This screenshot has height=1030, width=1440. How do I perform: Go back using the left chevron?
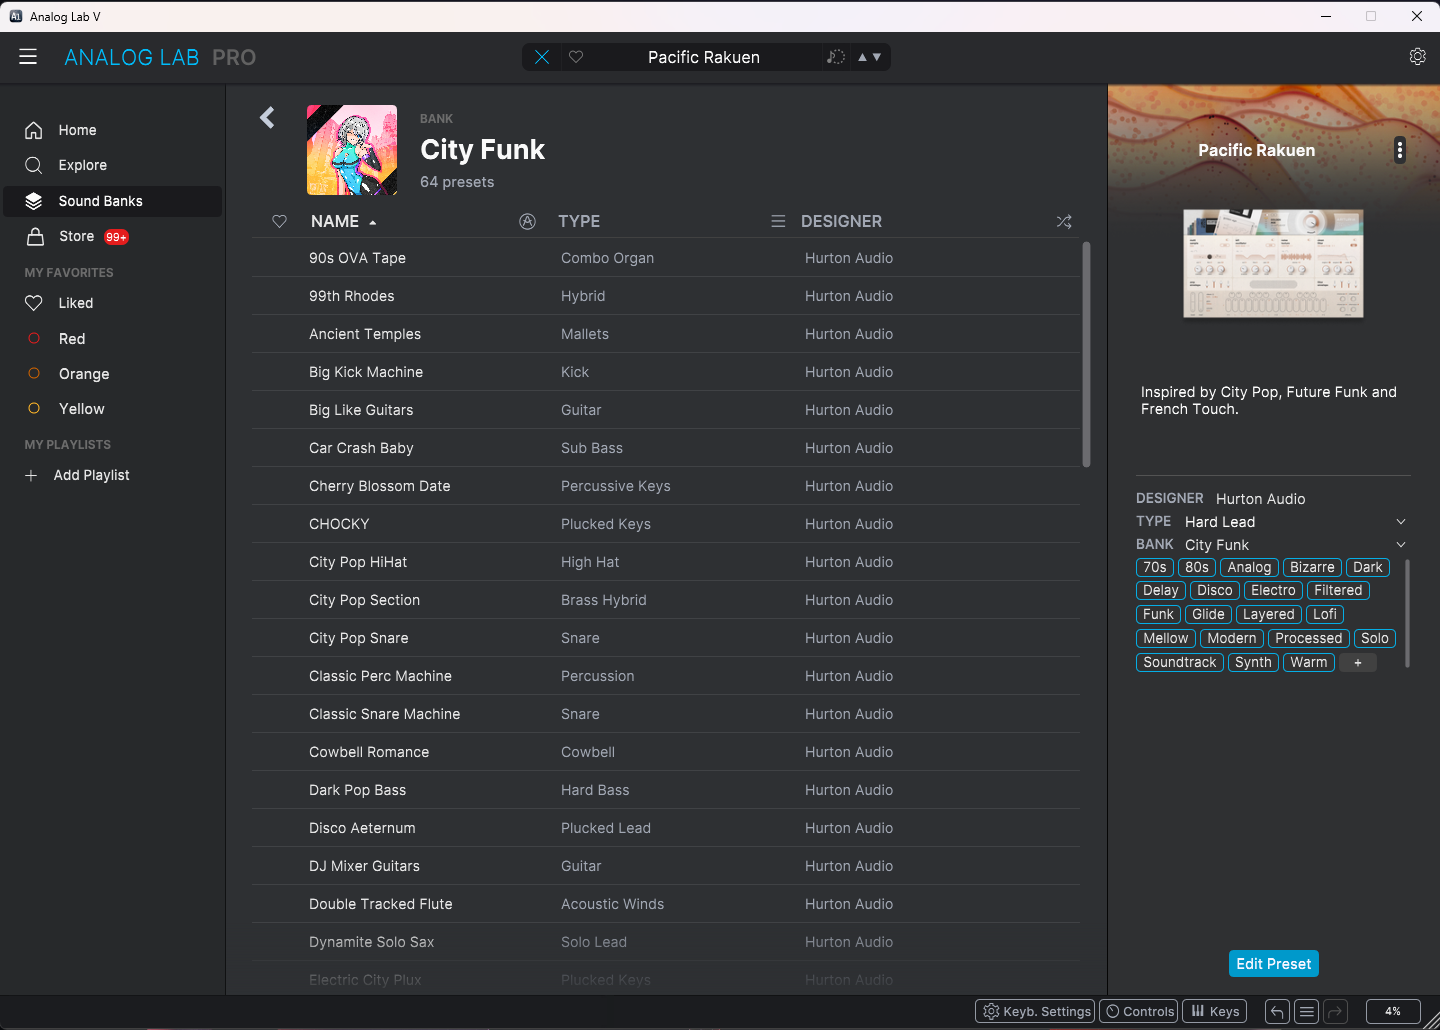(x=267, y=118)
